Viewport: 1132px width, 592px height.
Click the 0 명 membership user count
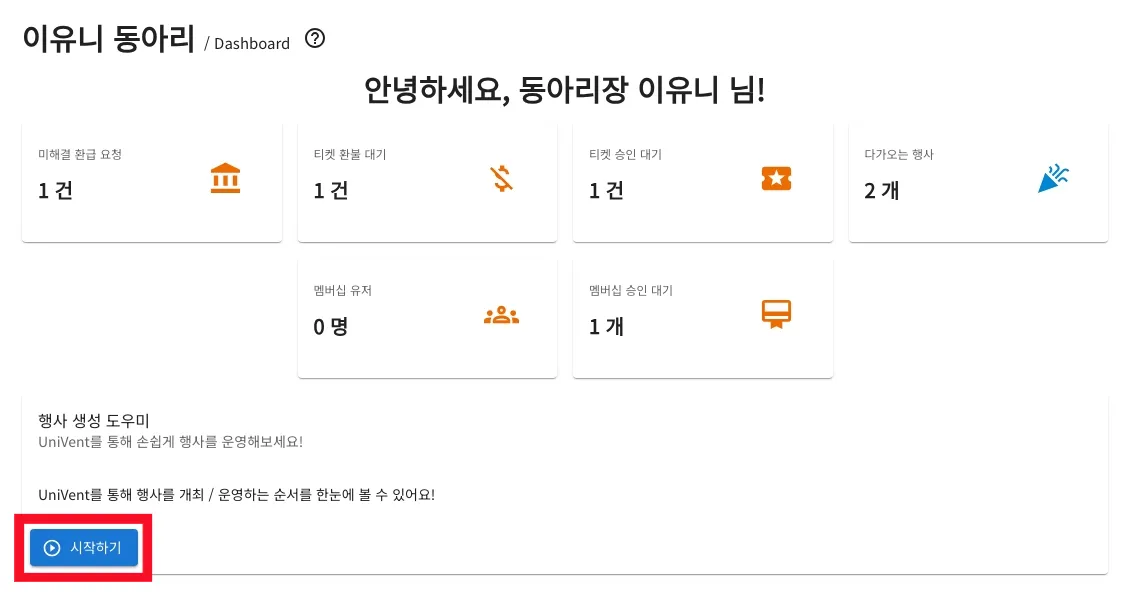331,327
